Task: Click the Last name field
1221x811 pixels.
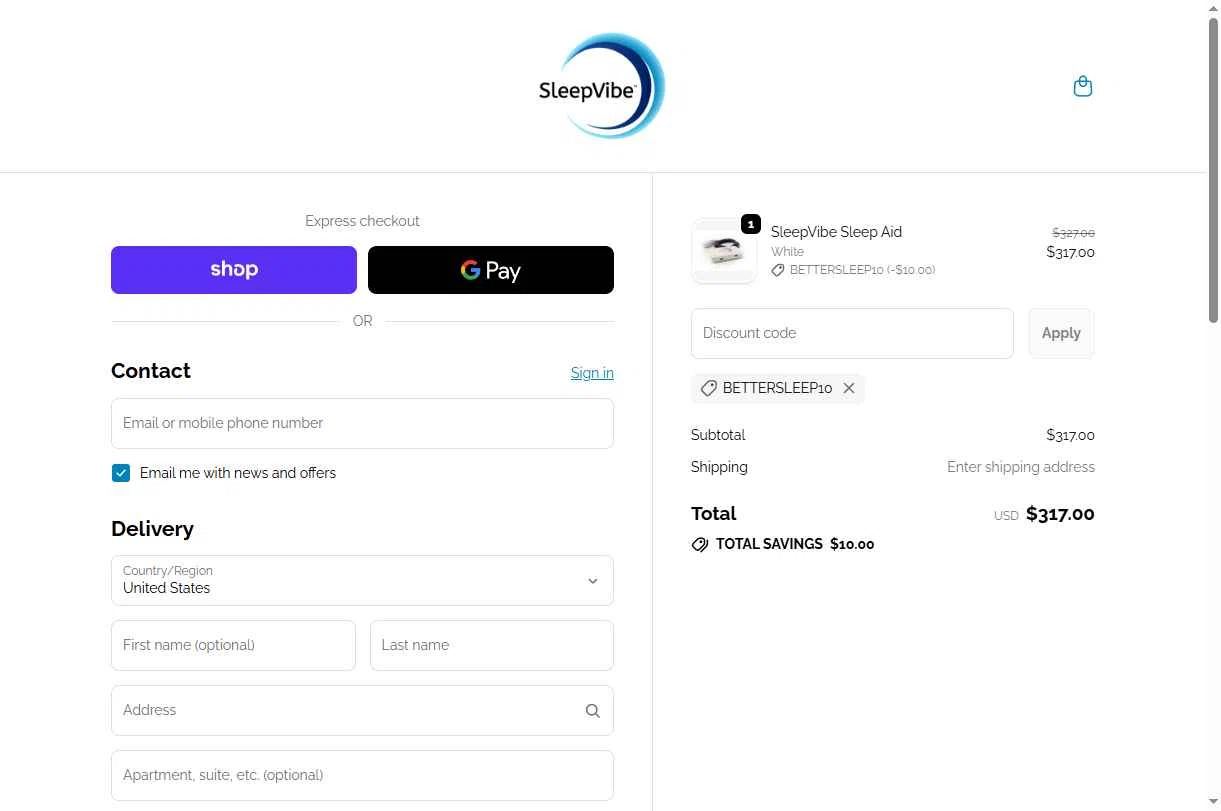Action: (492, 645)
